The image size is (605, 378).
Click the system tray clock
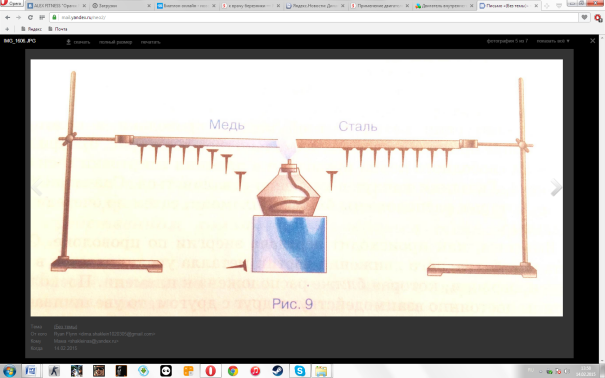585,371
